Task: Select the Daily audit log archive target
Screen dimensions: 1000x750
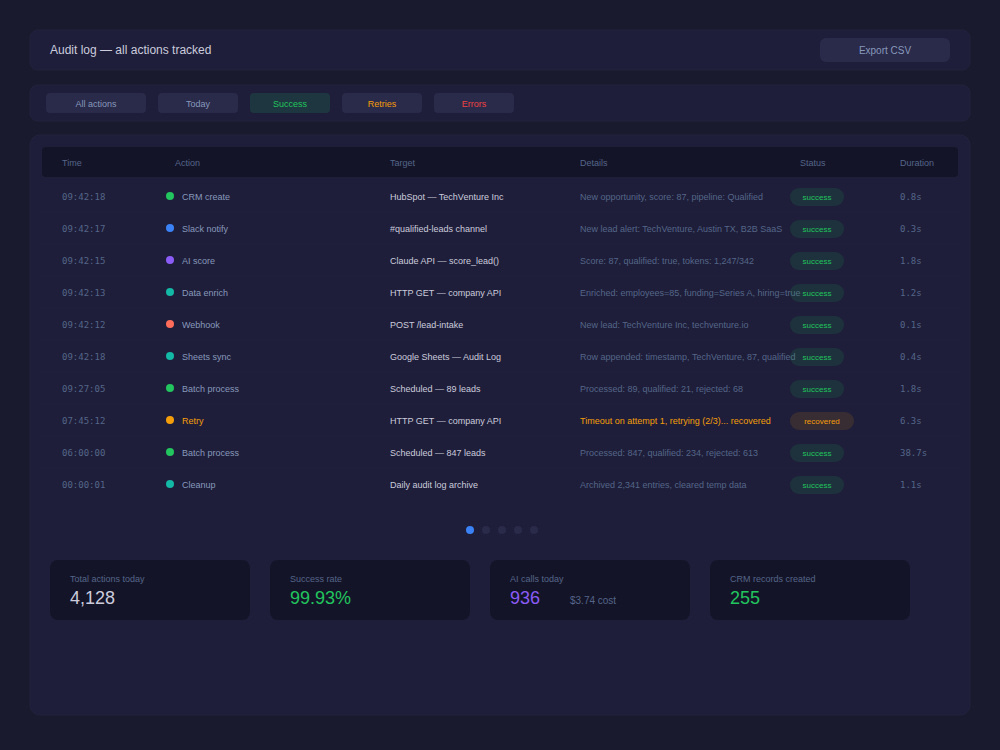Action: coord(434,485)
